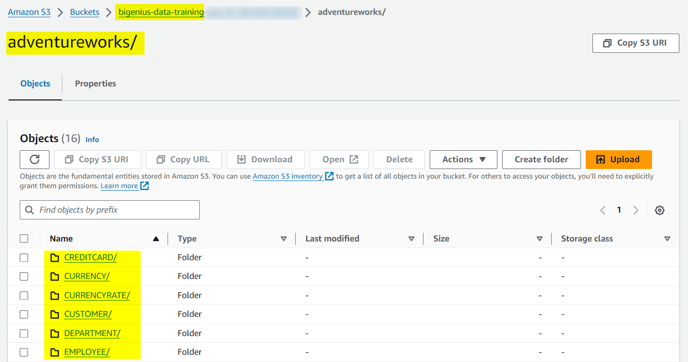
Task: Open the Info link next to Objects
Action: click(92, 140)
